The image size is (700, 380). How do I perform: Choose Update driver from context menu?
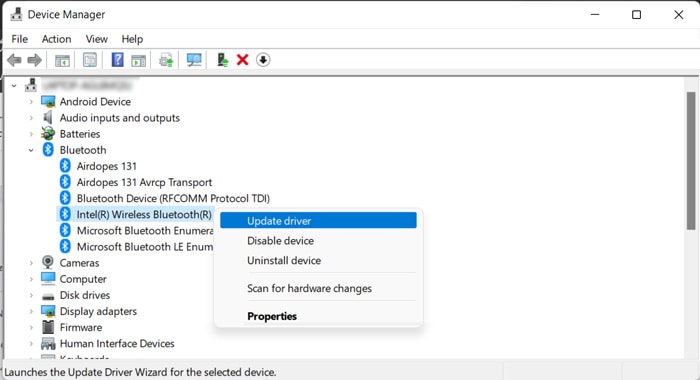tap(318, 221)
